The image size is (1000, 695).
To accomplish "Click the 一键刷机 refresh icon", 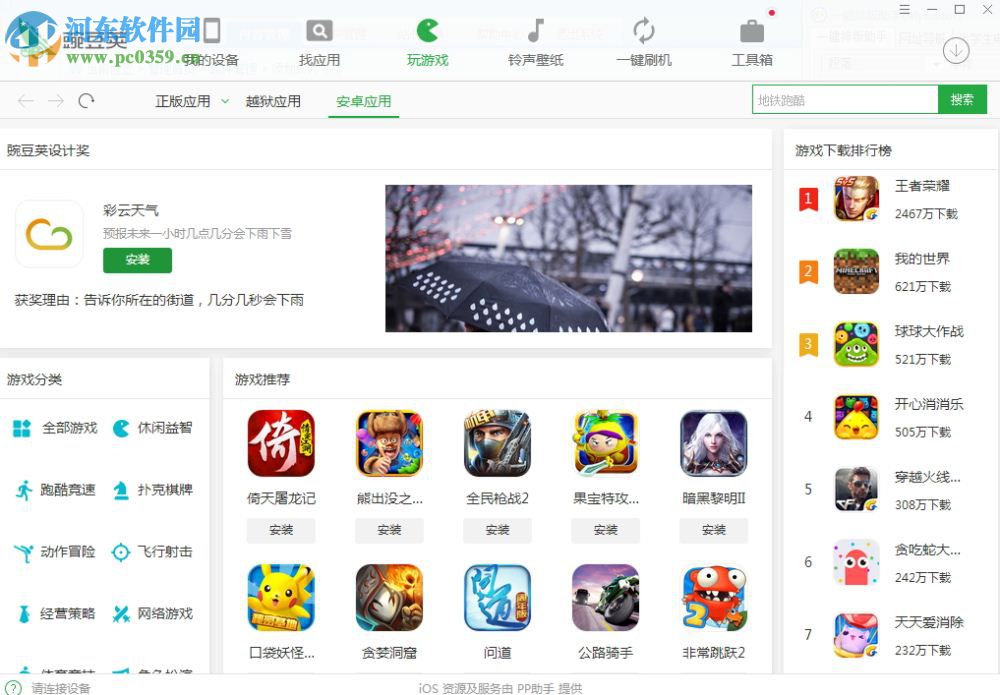I will click(643, 31).
